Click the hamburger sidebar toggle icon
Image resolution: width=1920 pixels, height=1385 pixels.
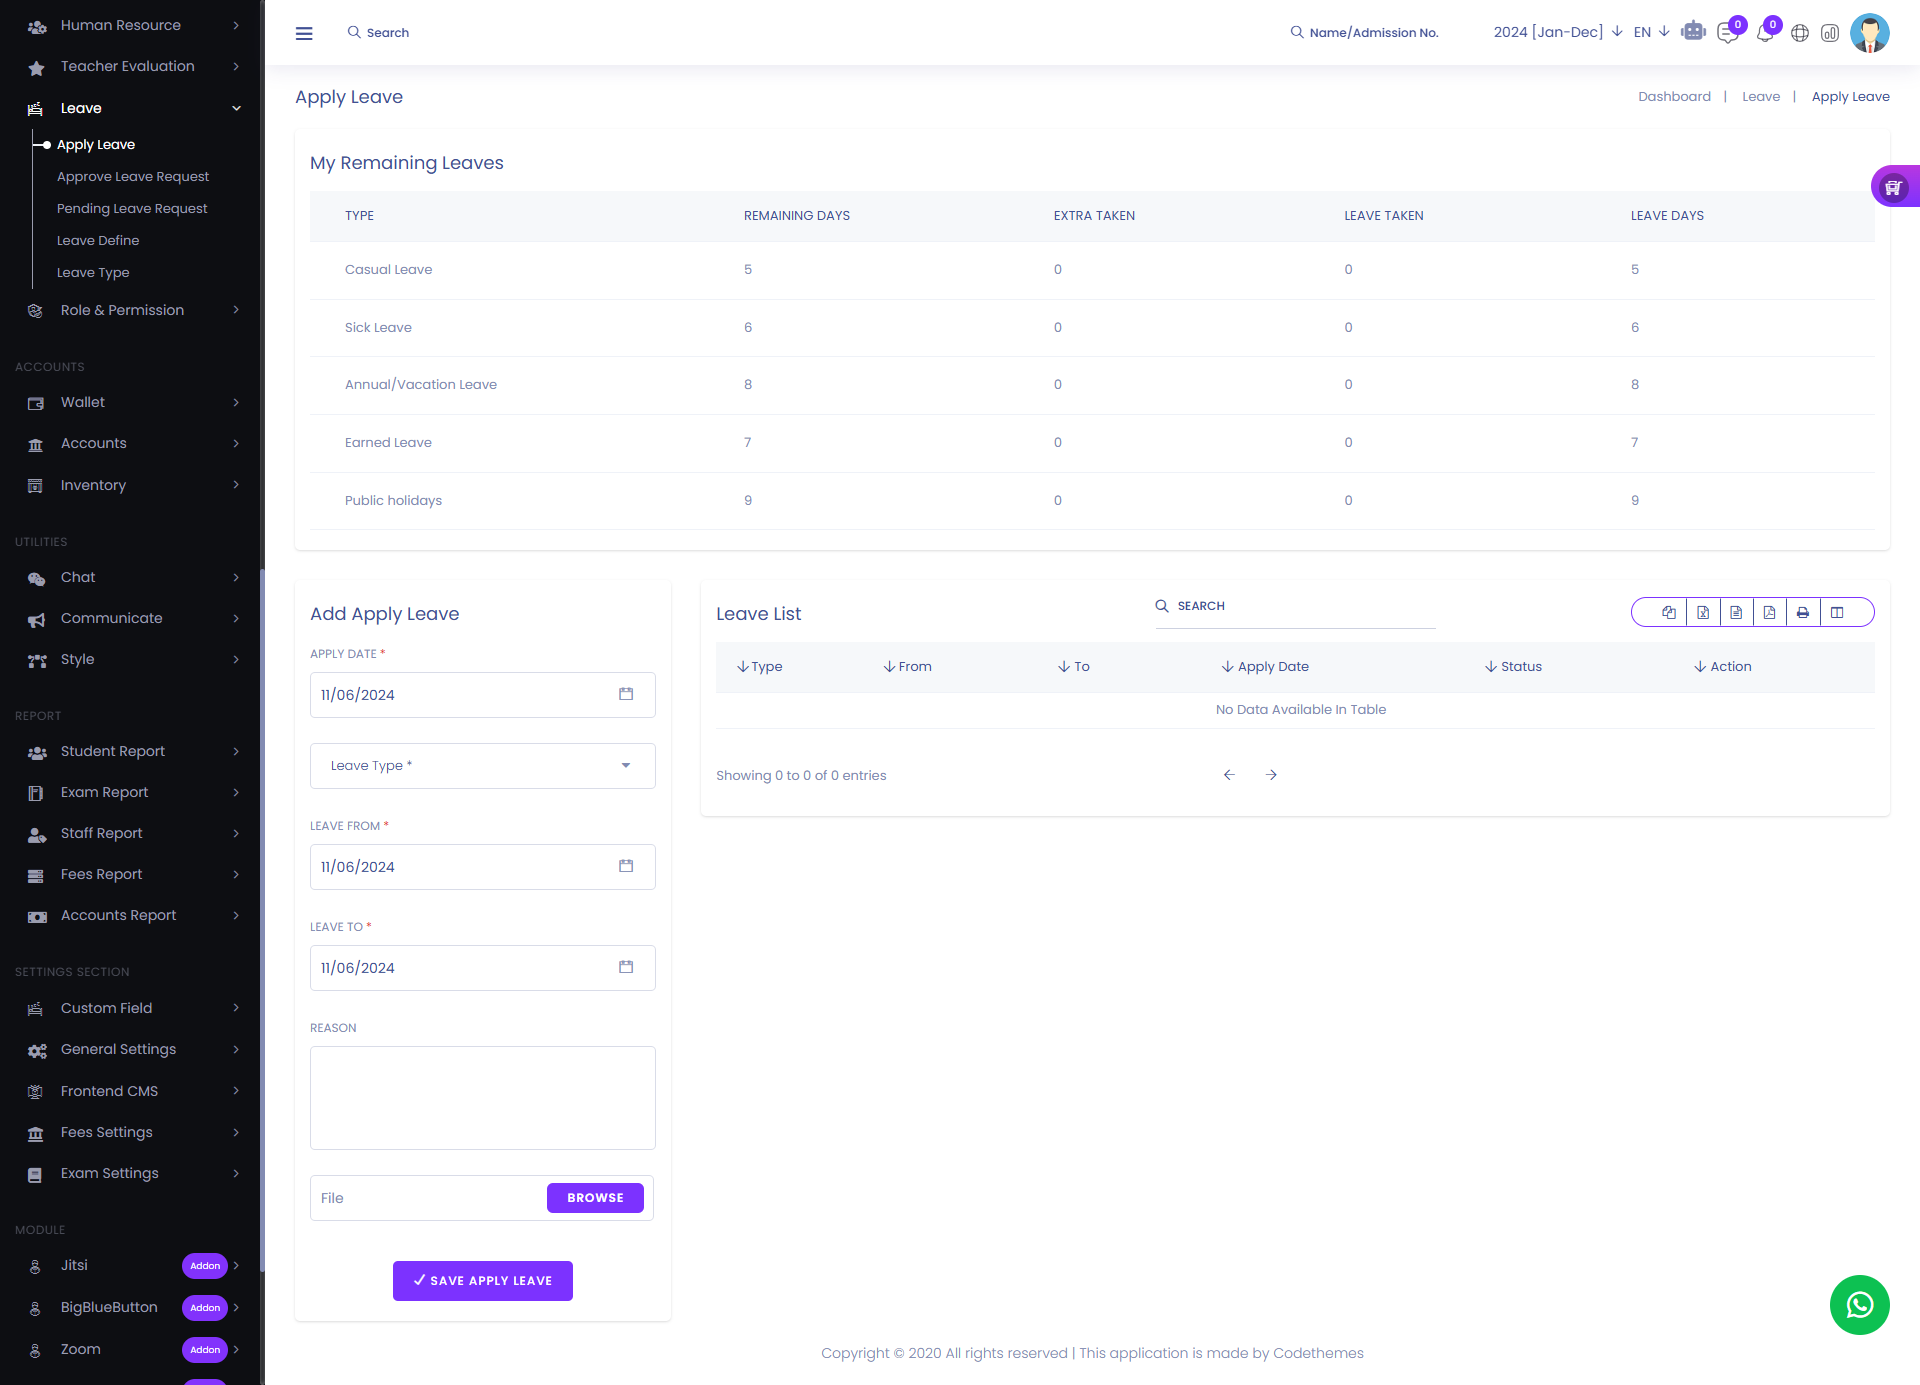tap(304, 33)
